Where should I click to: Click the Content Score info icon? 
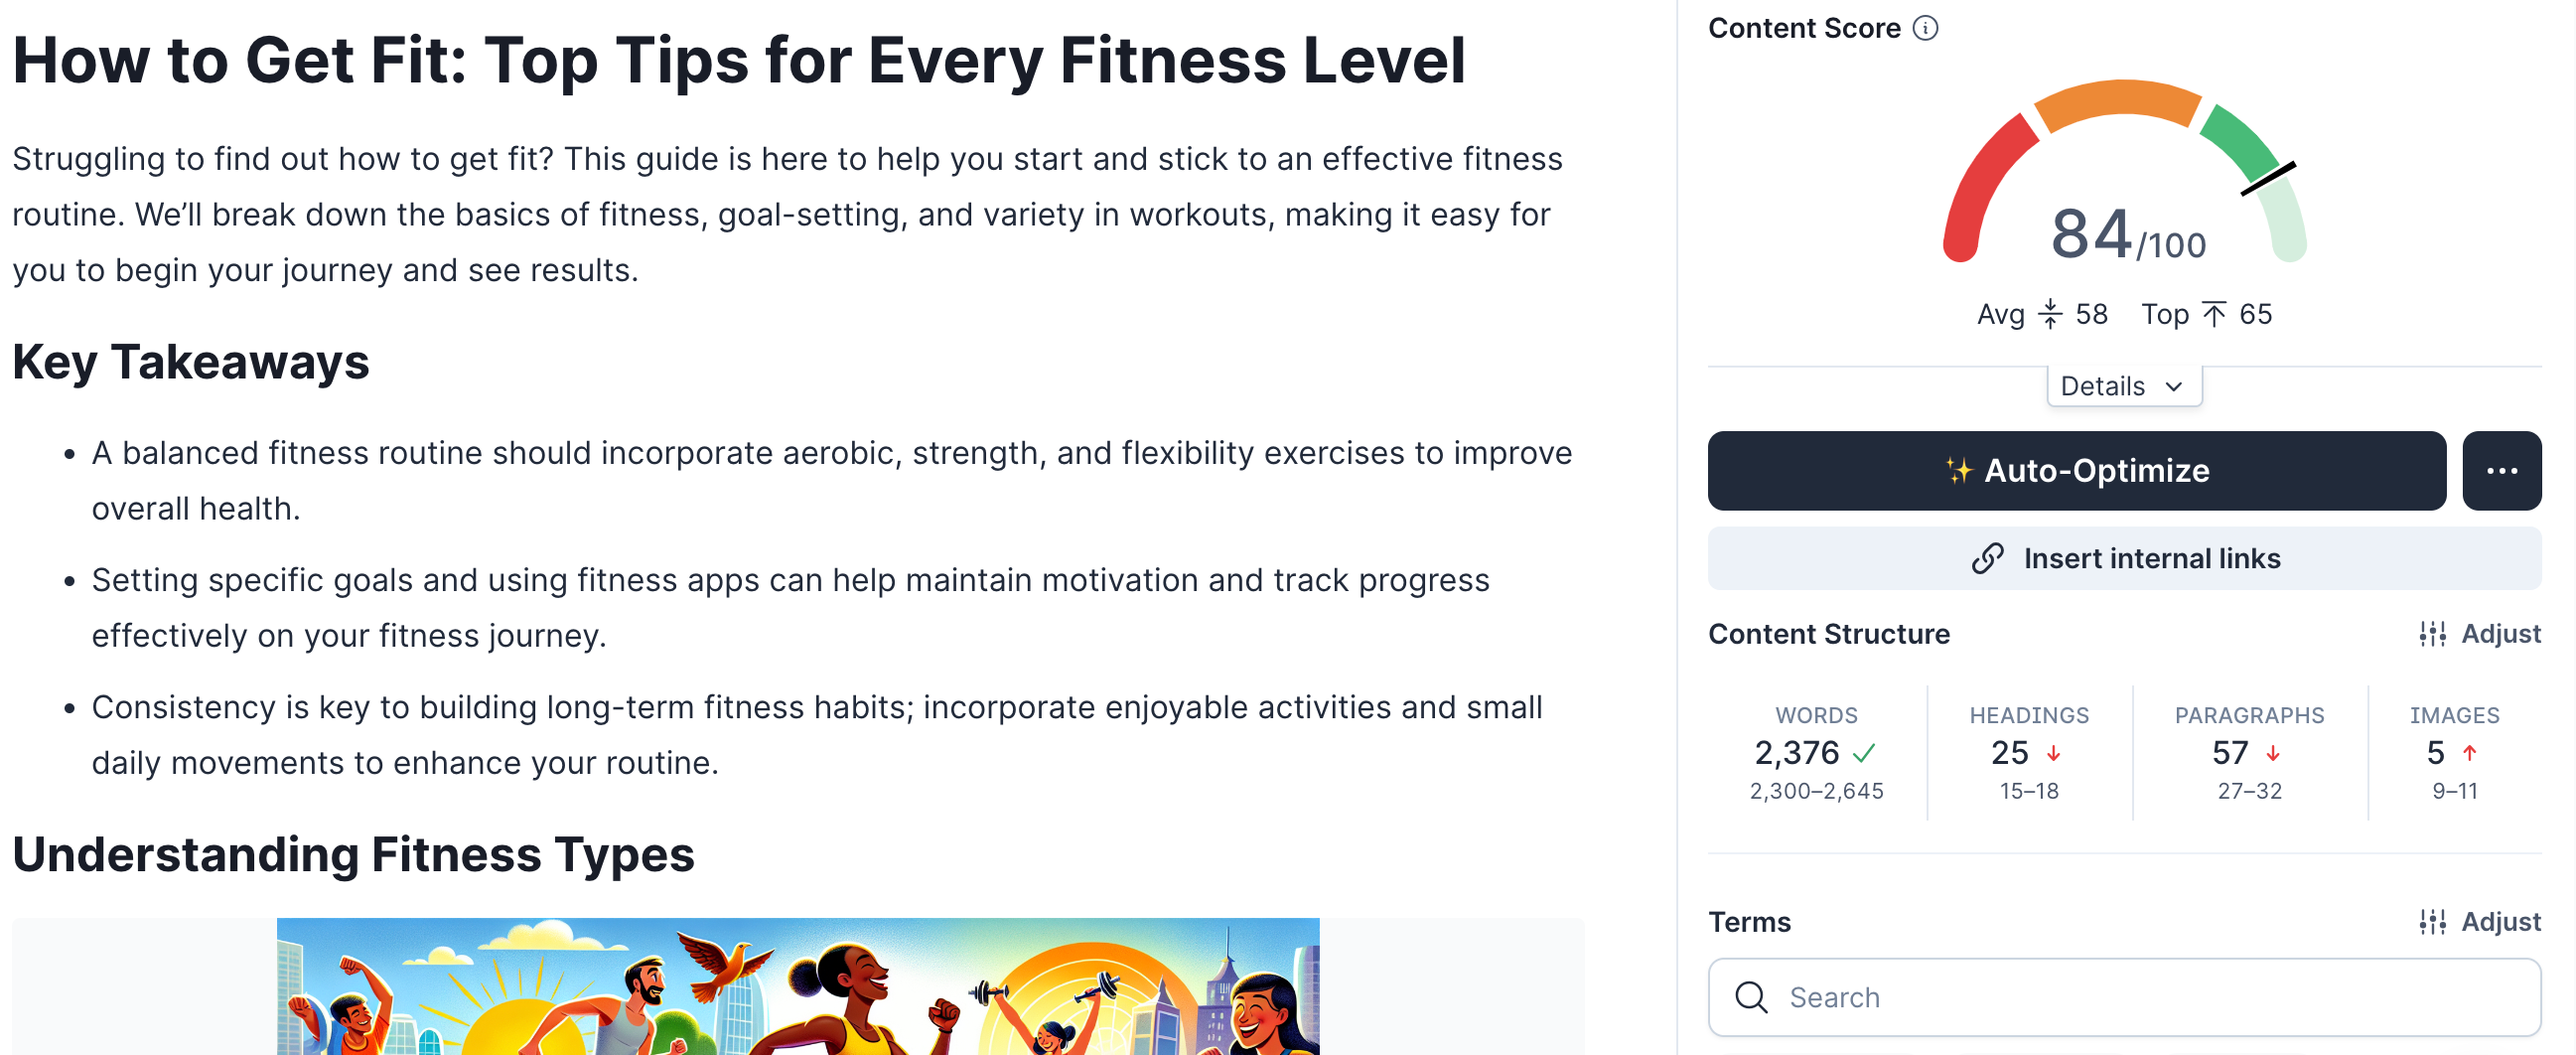tap(1925, 28)
